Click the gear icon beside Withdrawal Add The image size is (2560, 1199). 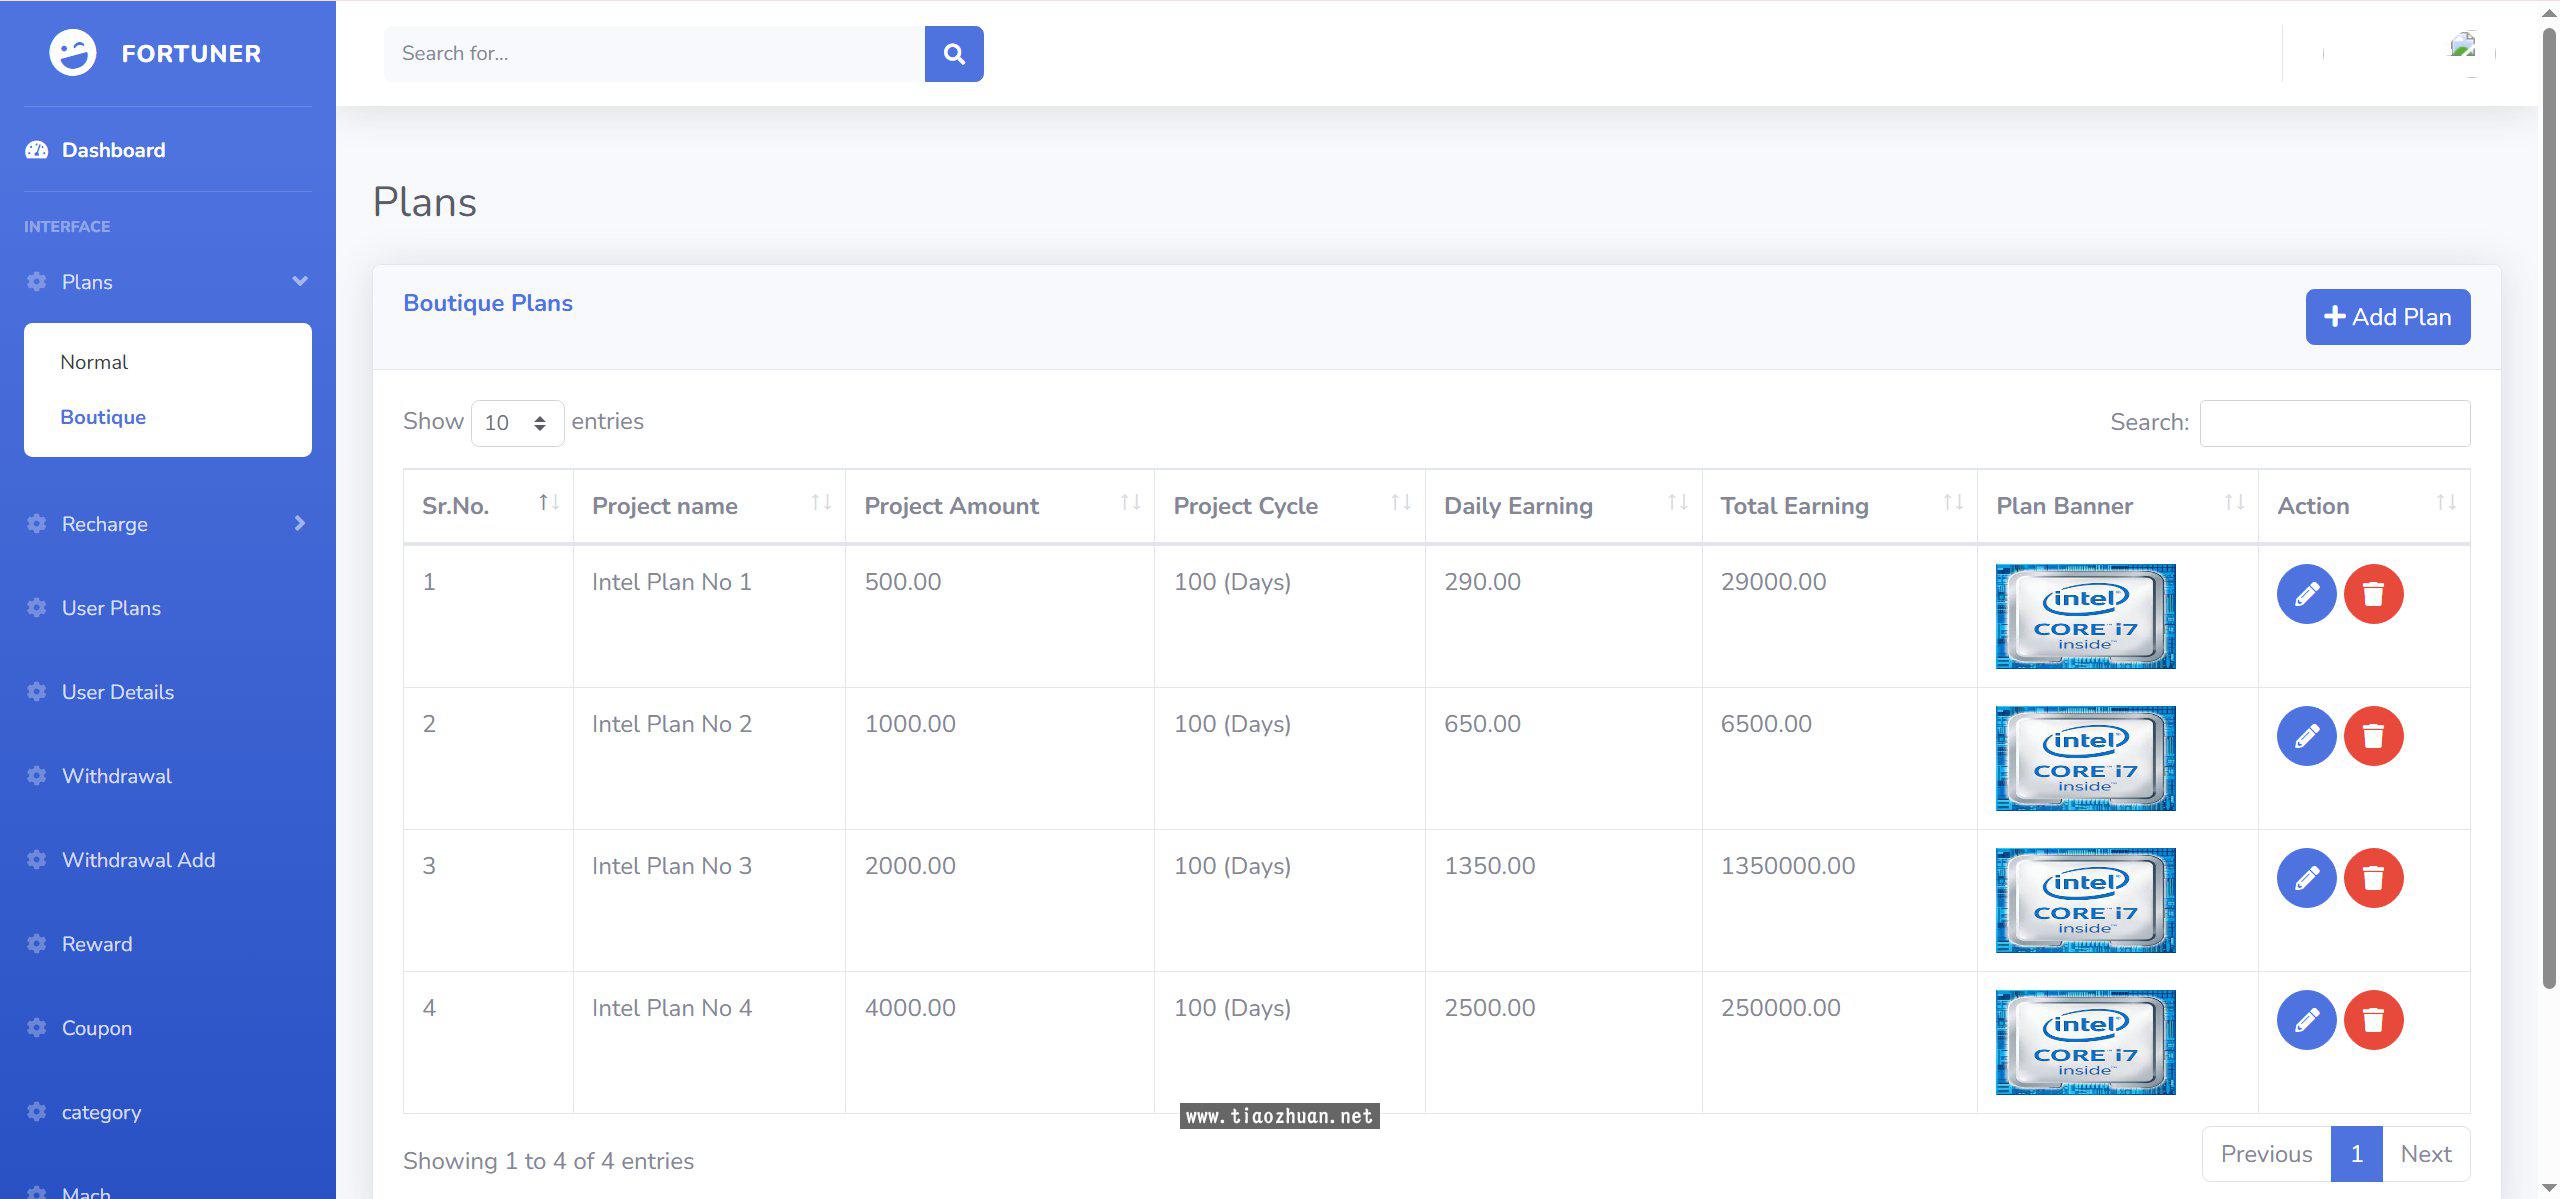(x=37, y=860)
